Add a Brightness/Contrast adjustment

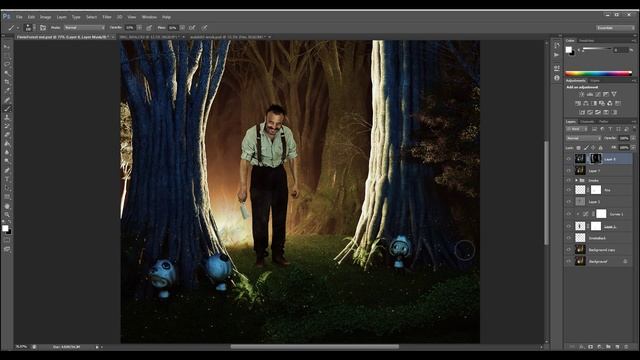581,94
